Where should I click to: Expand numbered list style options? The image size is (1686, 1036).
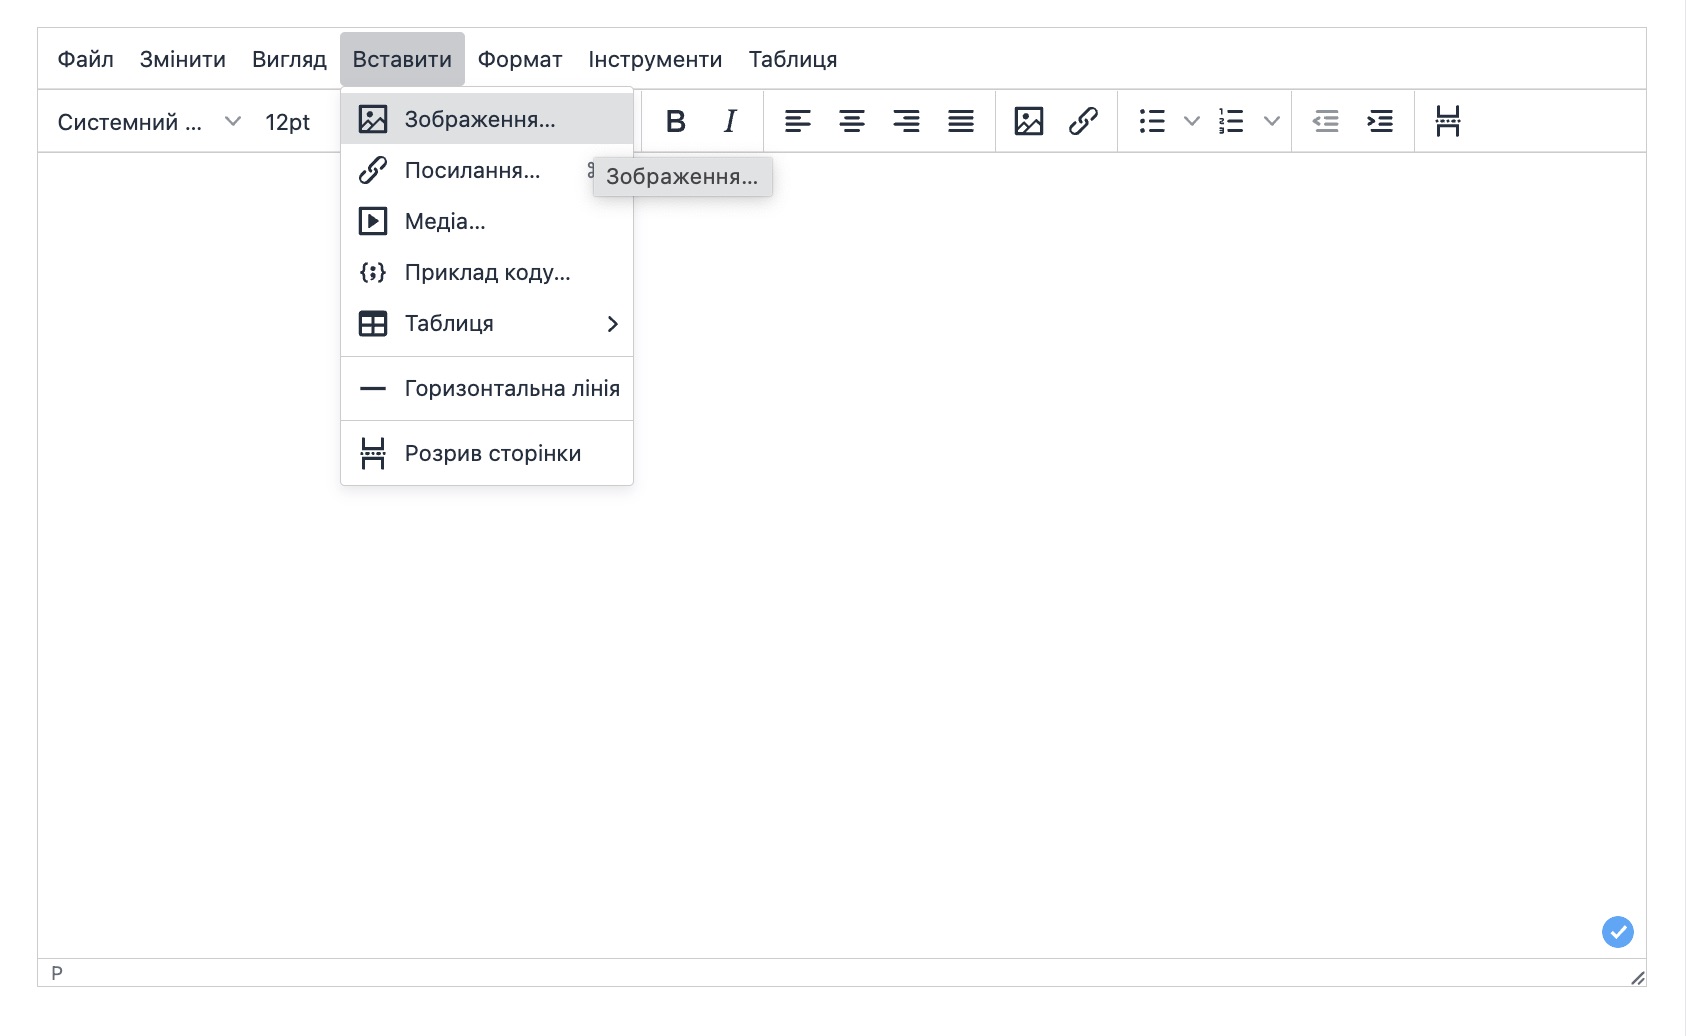[x=1271, y=121]
